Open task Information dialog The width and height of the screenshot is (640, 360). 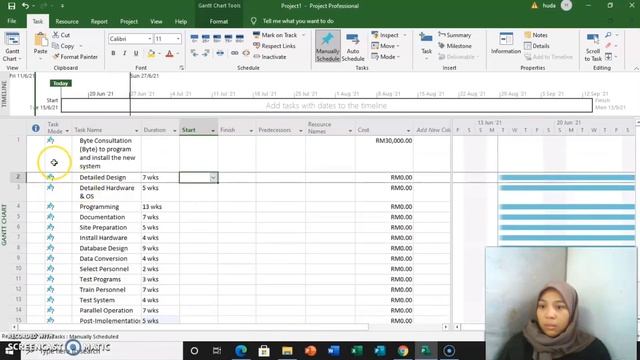[x=506, y=43]
